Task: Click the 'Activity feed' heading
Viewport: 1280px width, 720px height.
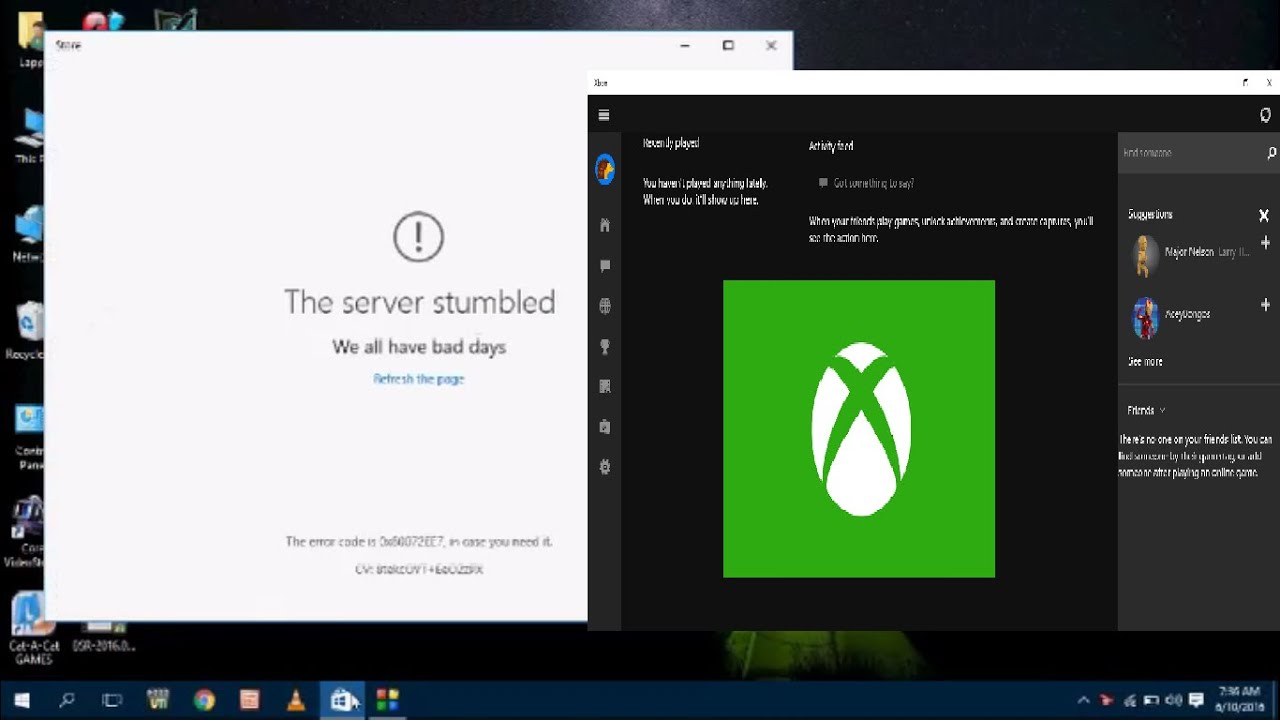Action: click(831, 147)
